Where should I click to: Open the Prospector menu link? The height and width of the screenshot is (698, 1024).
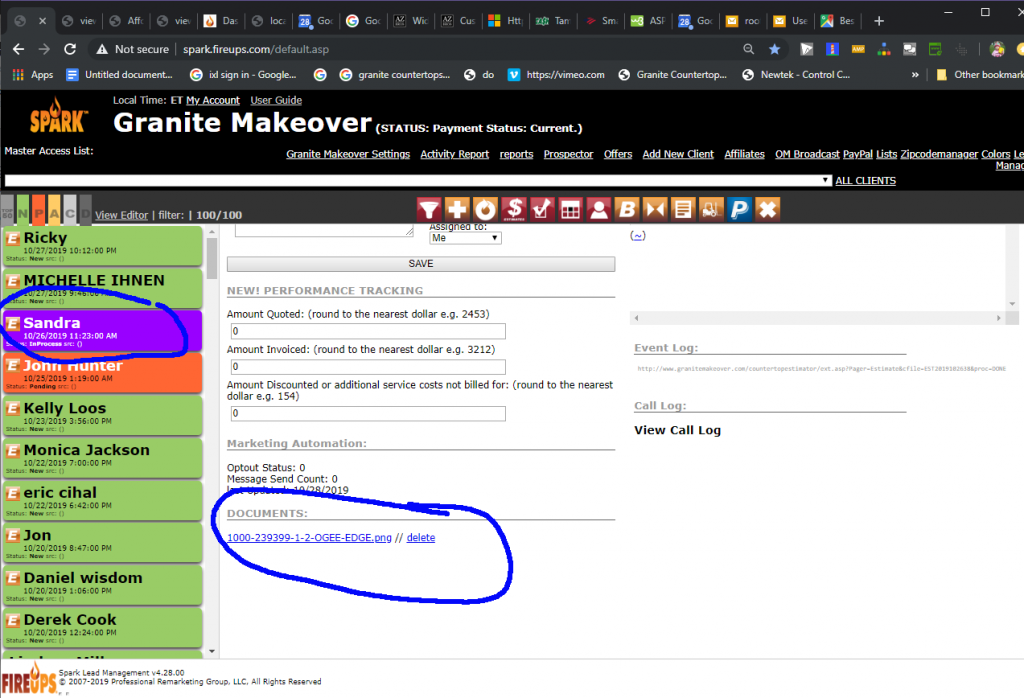(x=568, y=154)
